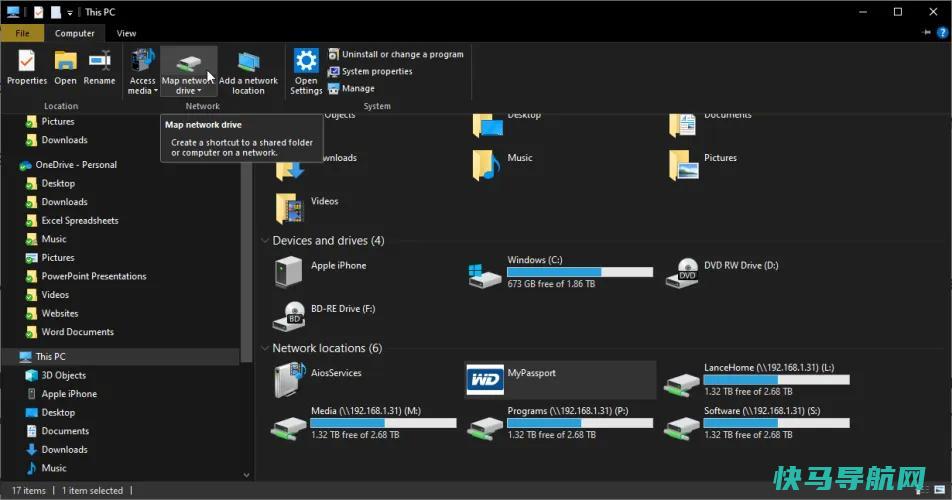
Task: Click the sidebar scroll down arrow
Action: (x=246, y=475)
